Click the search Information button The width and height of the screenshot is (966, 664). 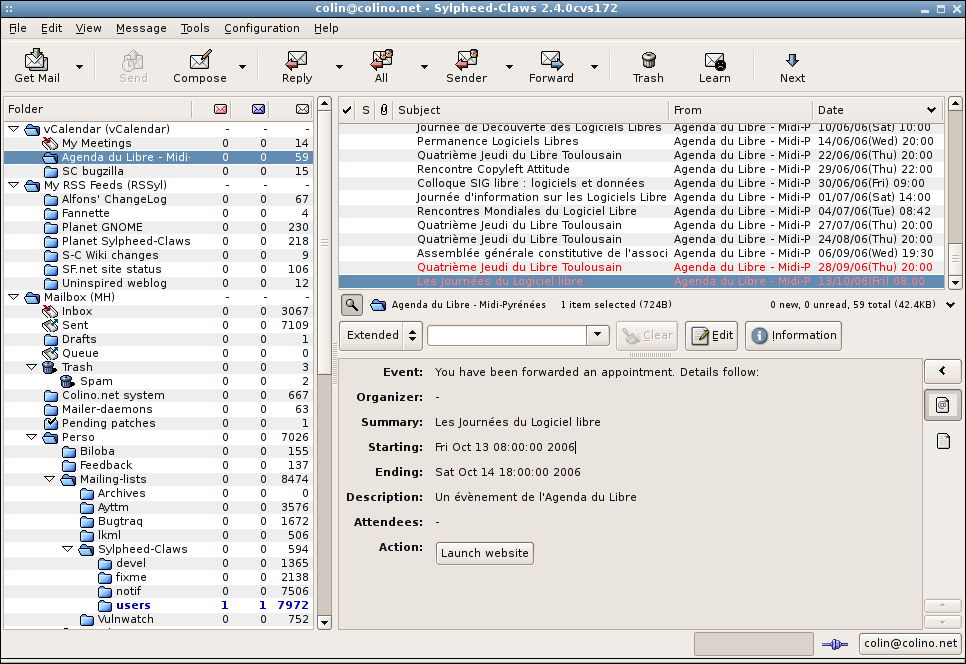coord(793,336)
